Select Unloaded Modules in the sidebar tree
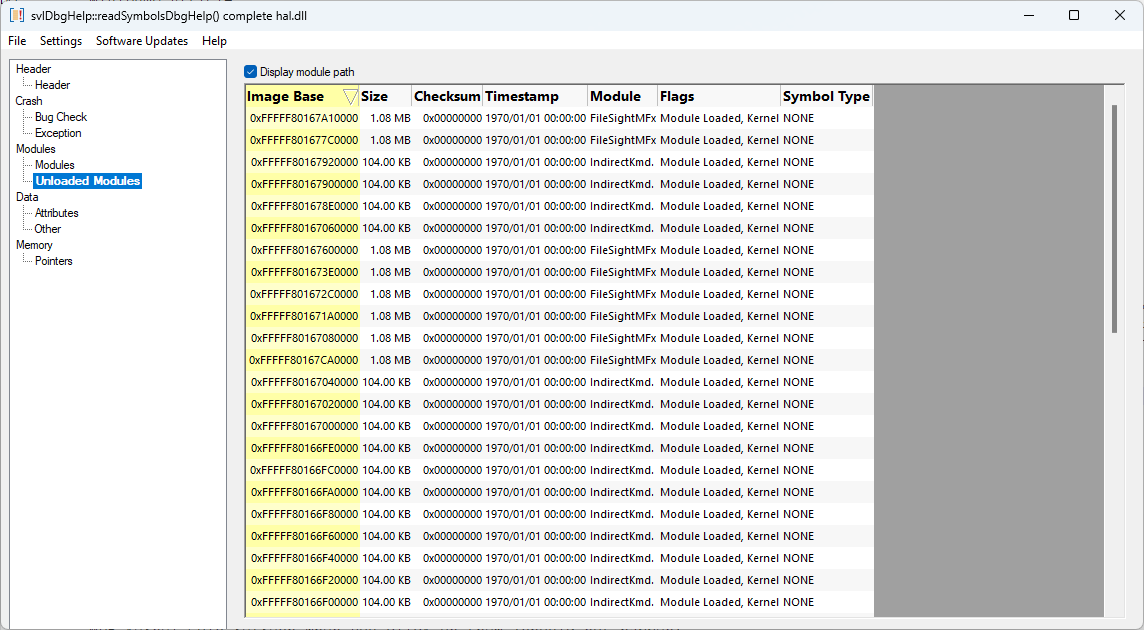The width and height of the screenshot is (1144, 630). point(87,180)
